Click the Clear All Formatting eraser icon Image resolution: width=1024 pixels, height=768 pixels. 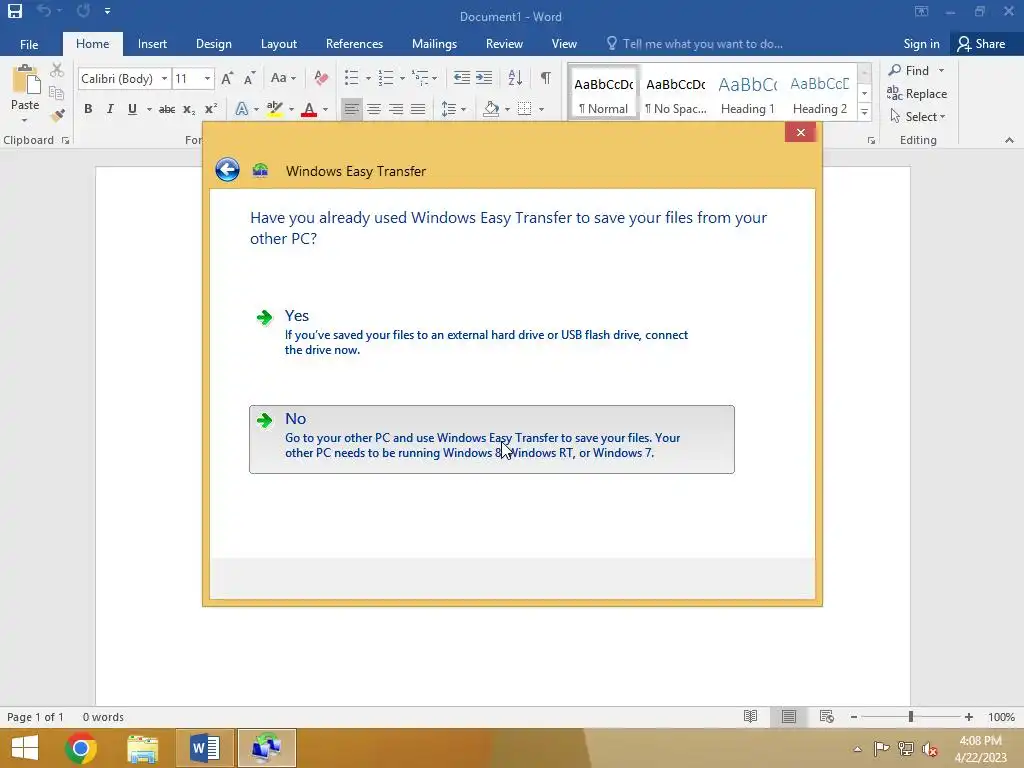click(x=321, y=78)
